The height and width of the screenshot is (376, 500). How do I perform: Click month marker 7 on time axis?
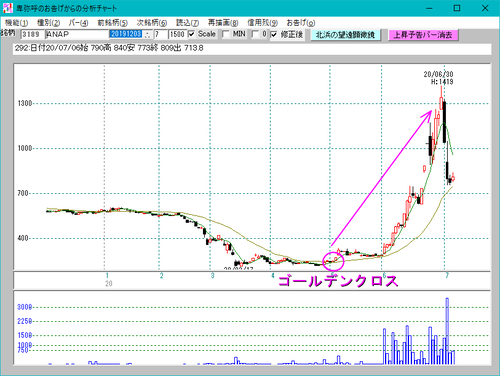click(x=447, y=276)
